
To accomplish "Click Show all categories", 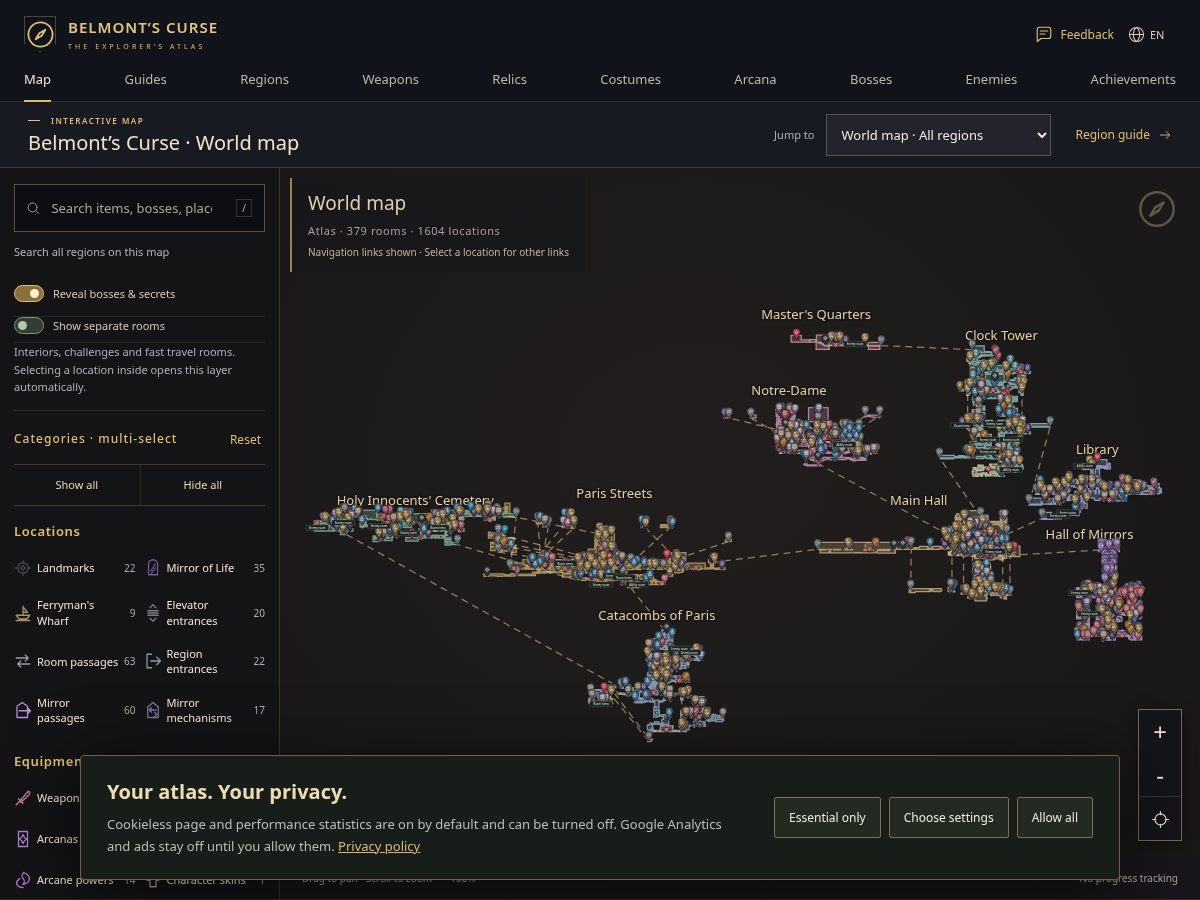I will click(x=77, y=485).
